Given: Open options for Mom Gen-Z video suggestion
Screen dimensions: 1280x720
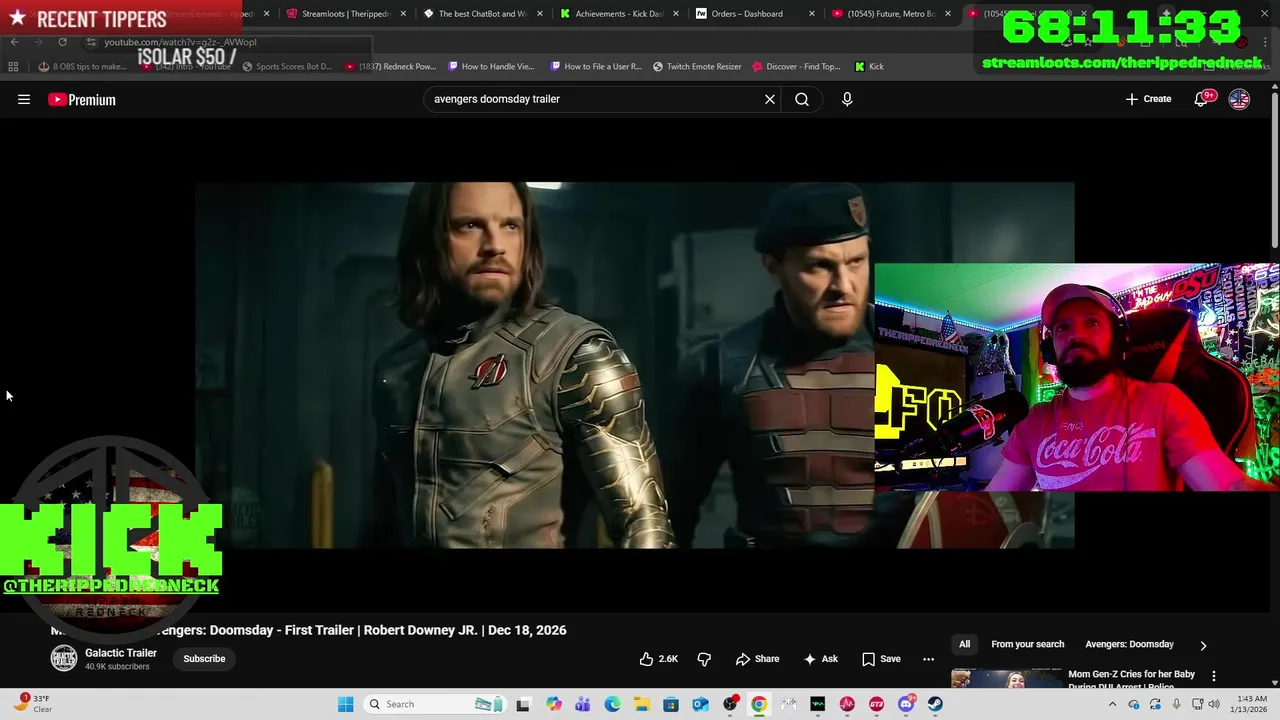Looking at the screenshot, I should (1214, 676).
